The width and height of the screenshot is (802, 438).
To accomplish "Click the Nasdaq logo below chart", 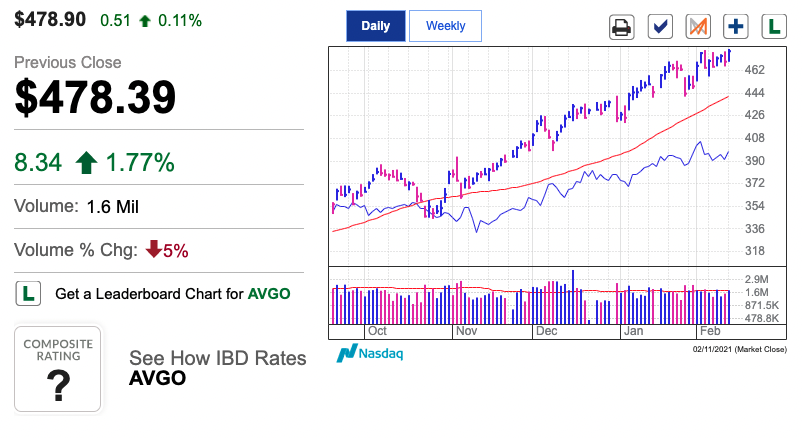I will [x=370, y=353].
